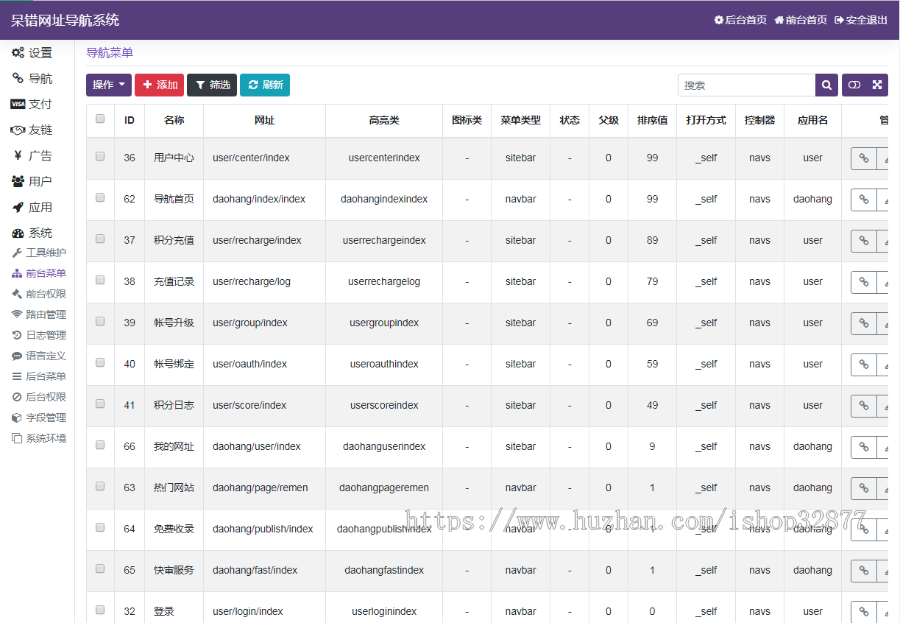The width and height of the screenshot is (900, 623).
Task: Click 安全退出 to log out
Action: (x=861, y=20)
